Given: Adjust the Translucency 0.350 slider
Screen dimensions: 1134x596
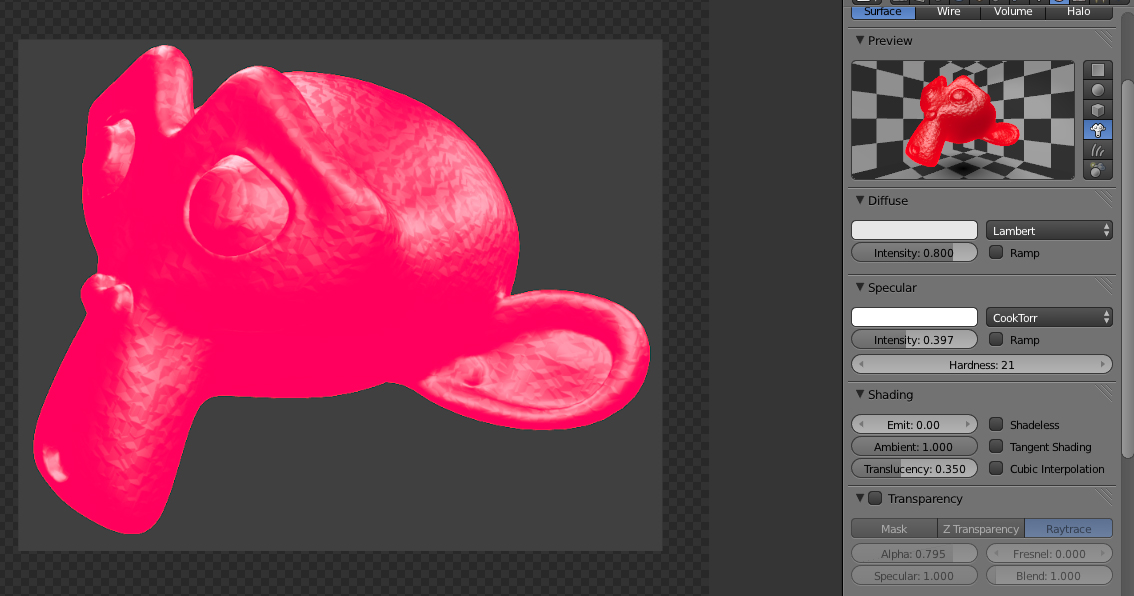Looking at the screenshot, I should pos(914,469).
